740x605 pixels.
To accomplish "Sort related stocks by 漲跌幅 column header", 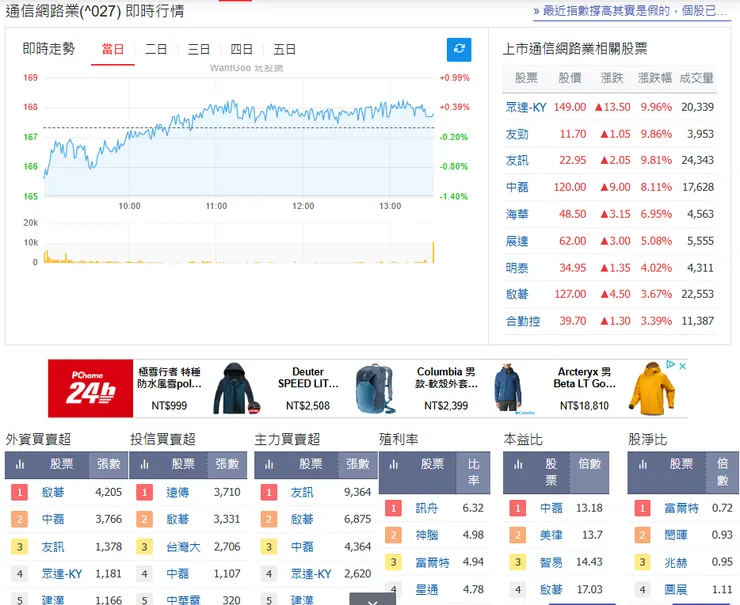I will [x=655, y=78].
